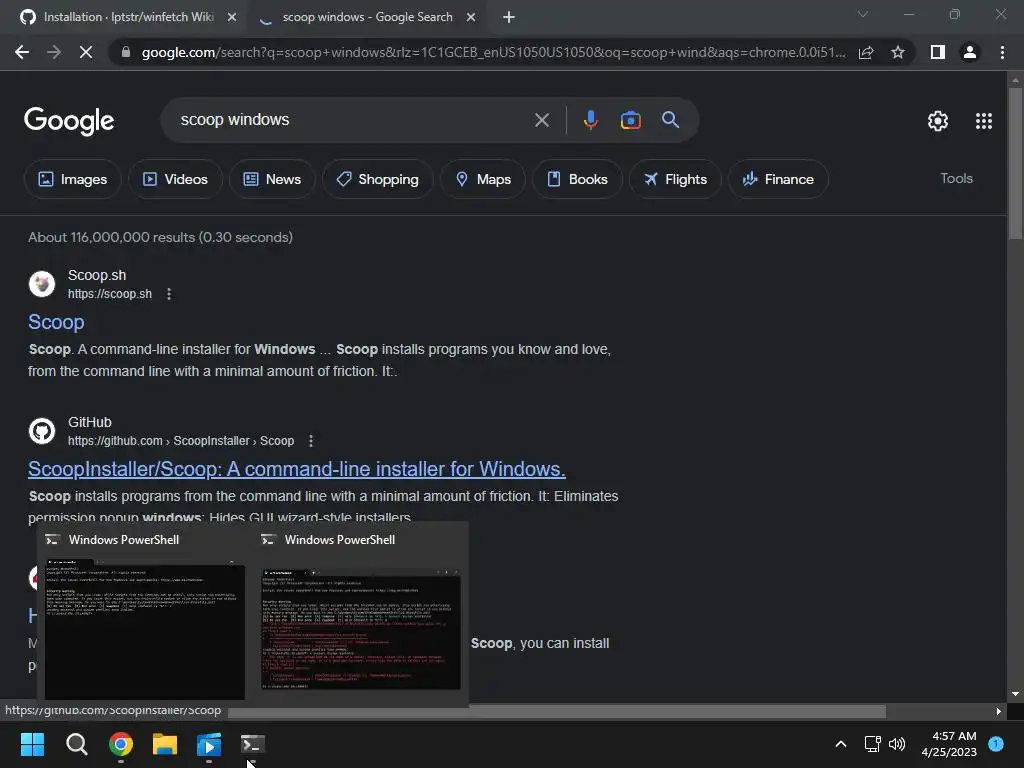Close the winfetch Wiki tab
This screenshot has width=1024, height=768.
click(232, 18)
